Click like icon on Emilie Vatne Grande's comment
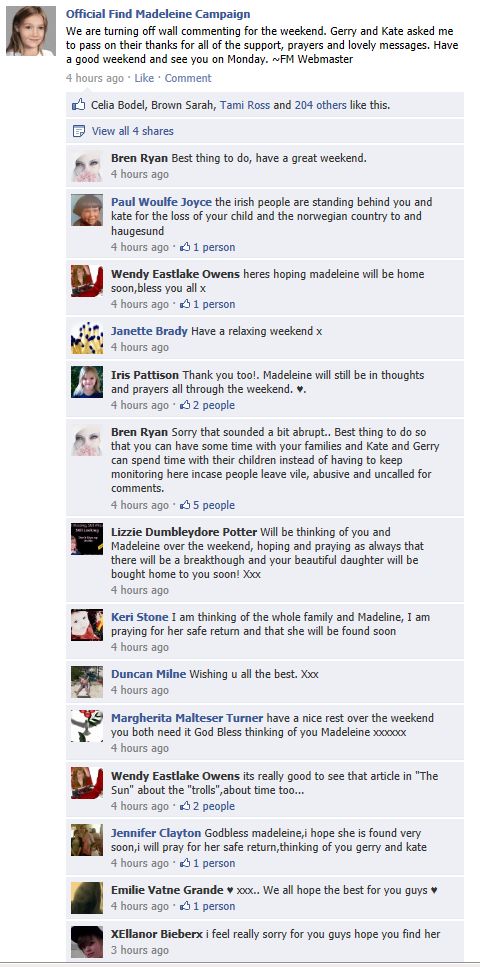 point(184,907)
